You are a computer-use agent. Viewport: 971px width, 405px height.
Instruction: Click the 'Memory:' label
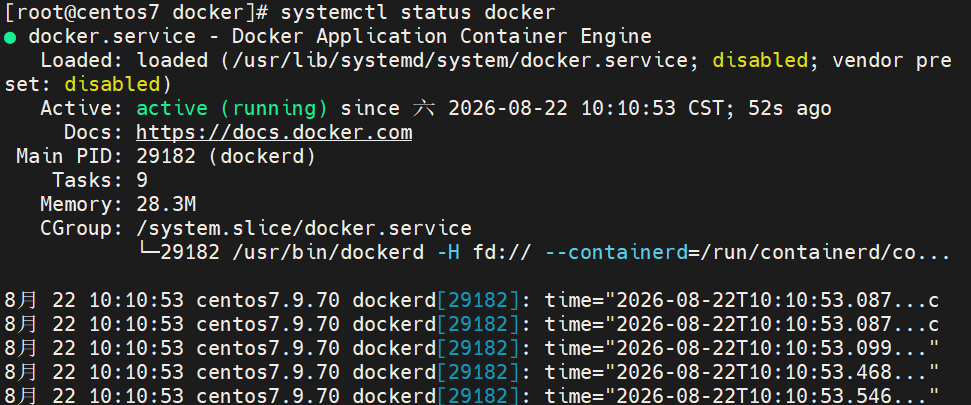click(81, 204)
